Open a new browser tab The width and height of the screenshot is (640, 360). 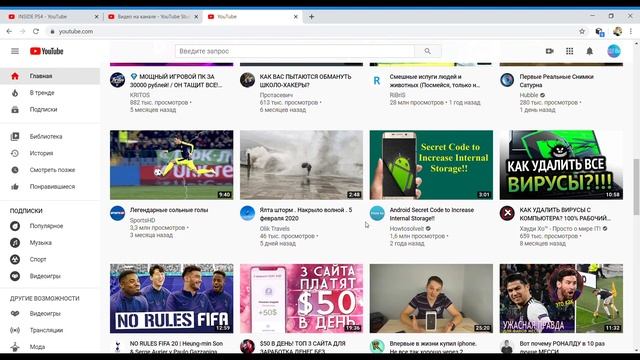pos(311,17)
